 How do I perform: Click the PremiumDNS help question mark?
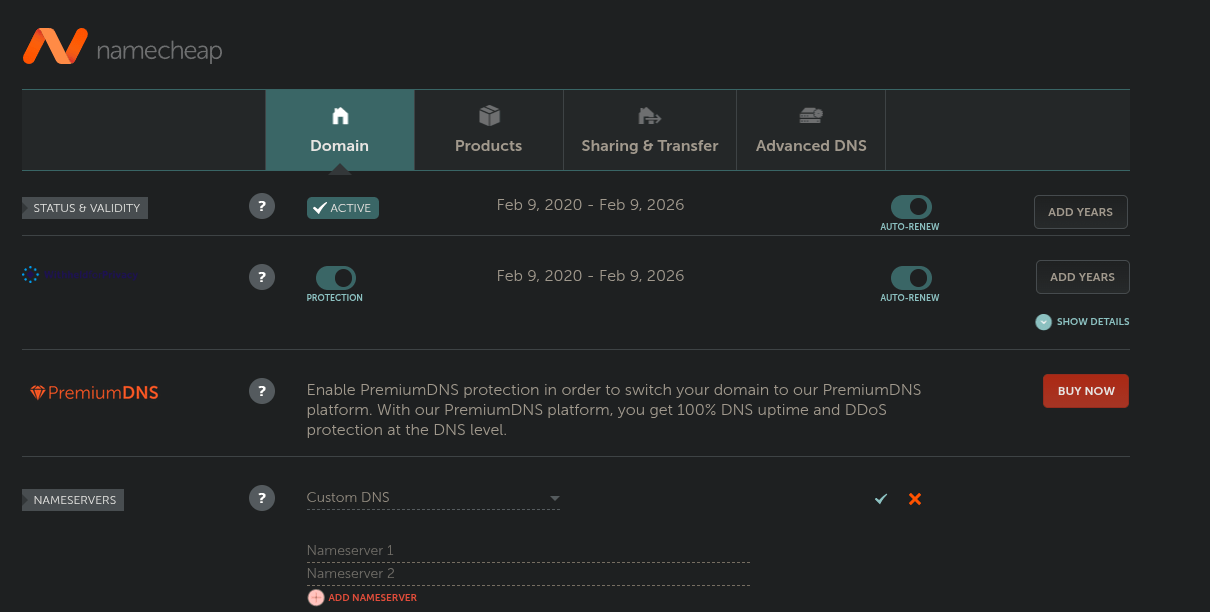click(262, 391)
